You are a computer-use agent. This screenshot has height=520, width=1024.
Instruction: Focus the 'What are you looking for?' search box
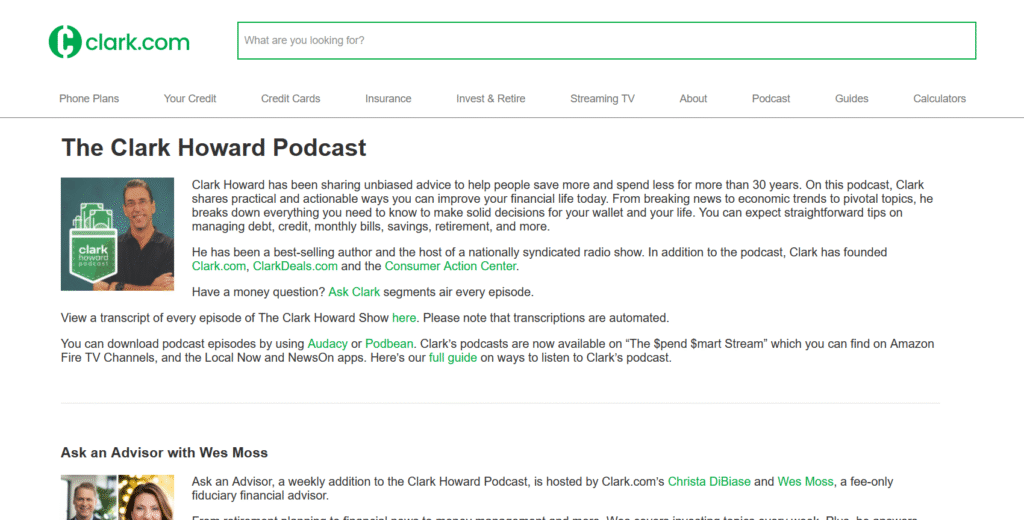606,41
